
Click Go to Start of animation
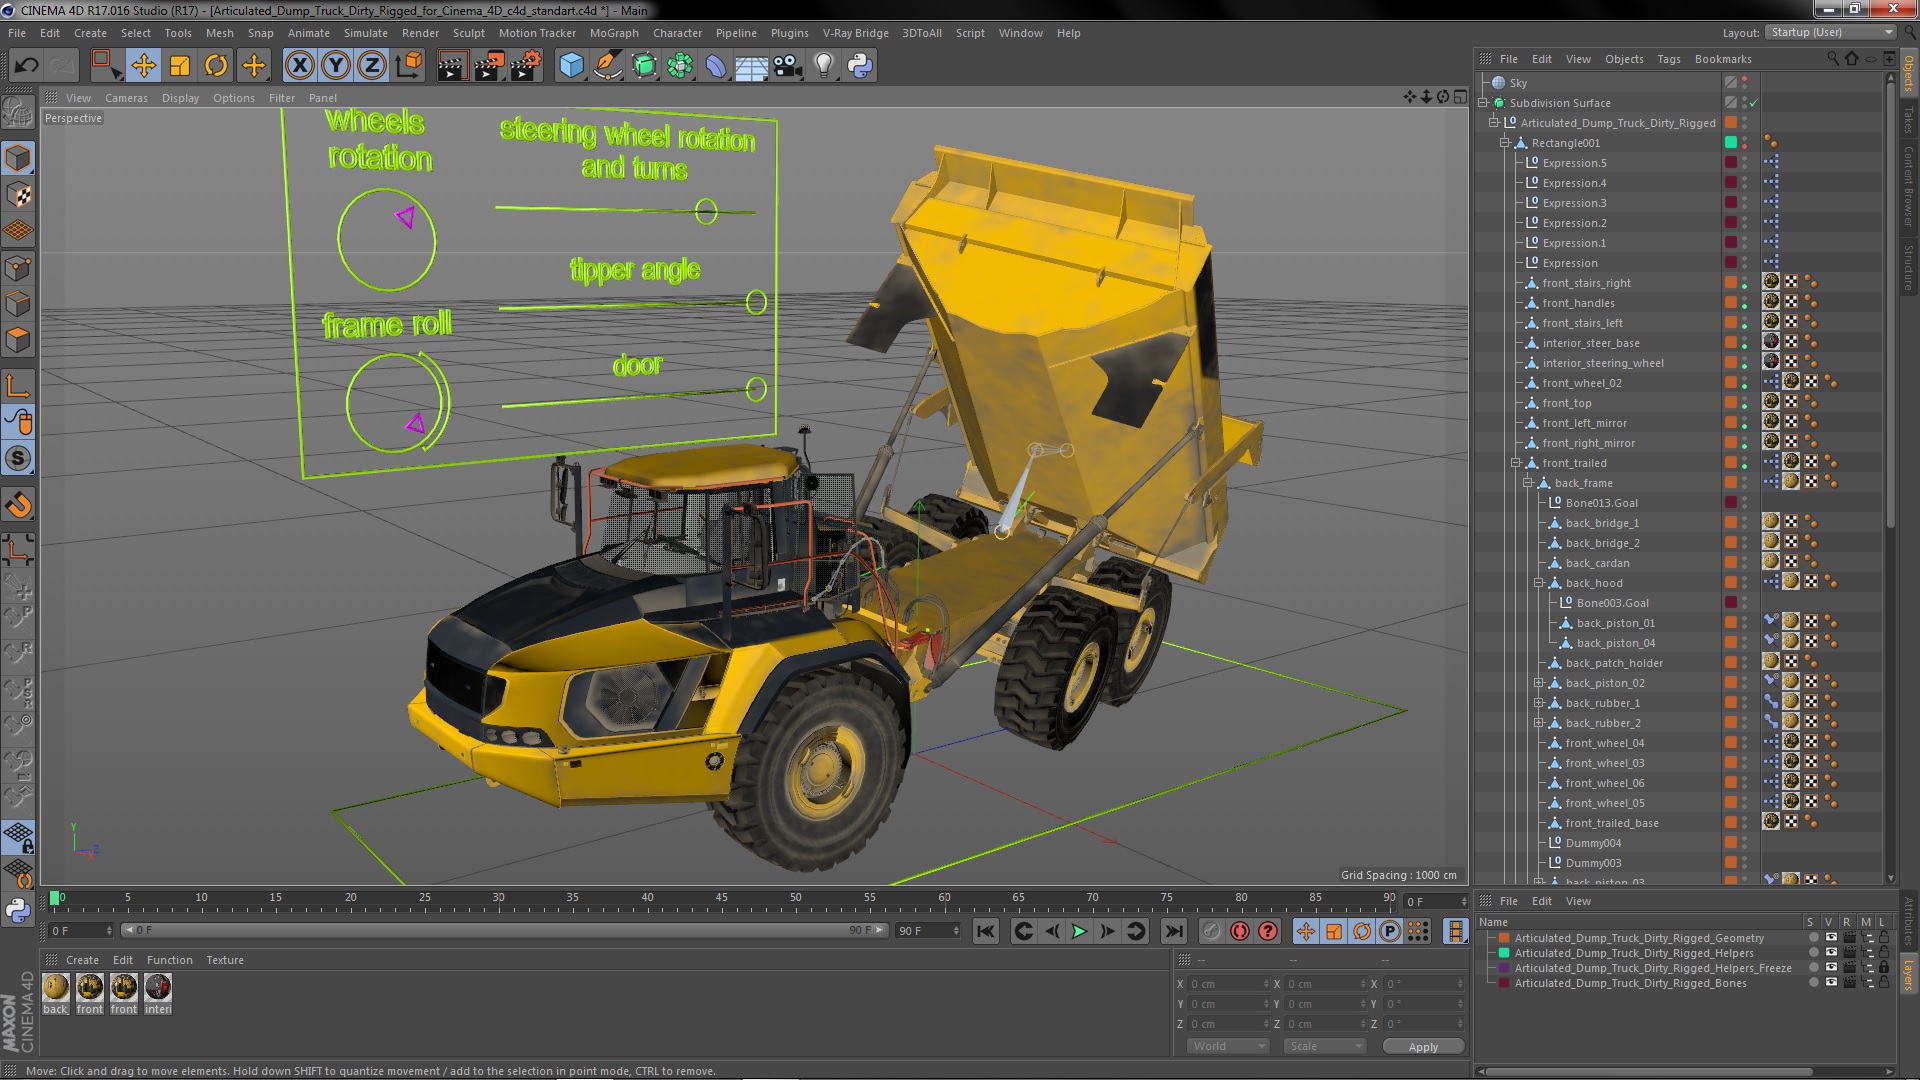[x=986, y=931]
